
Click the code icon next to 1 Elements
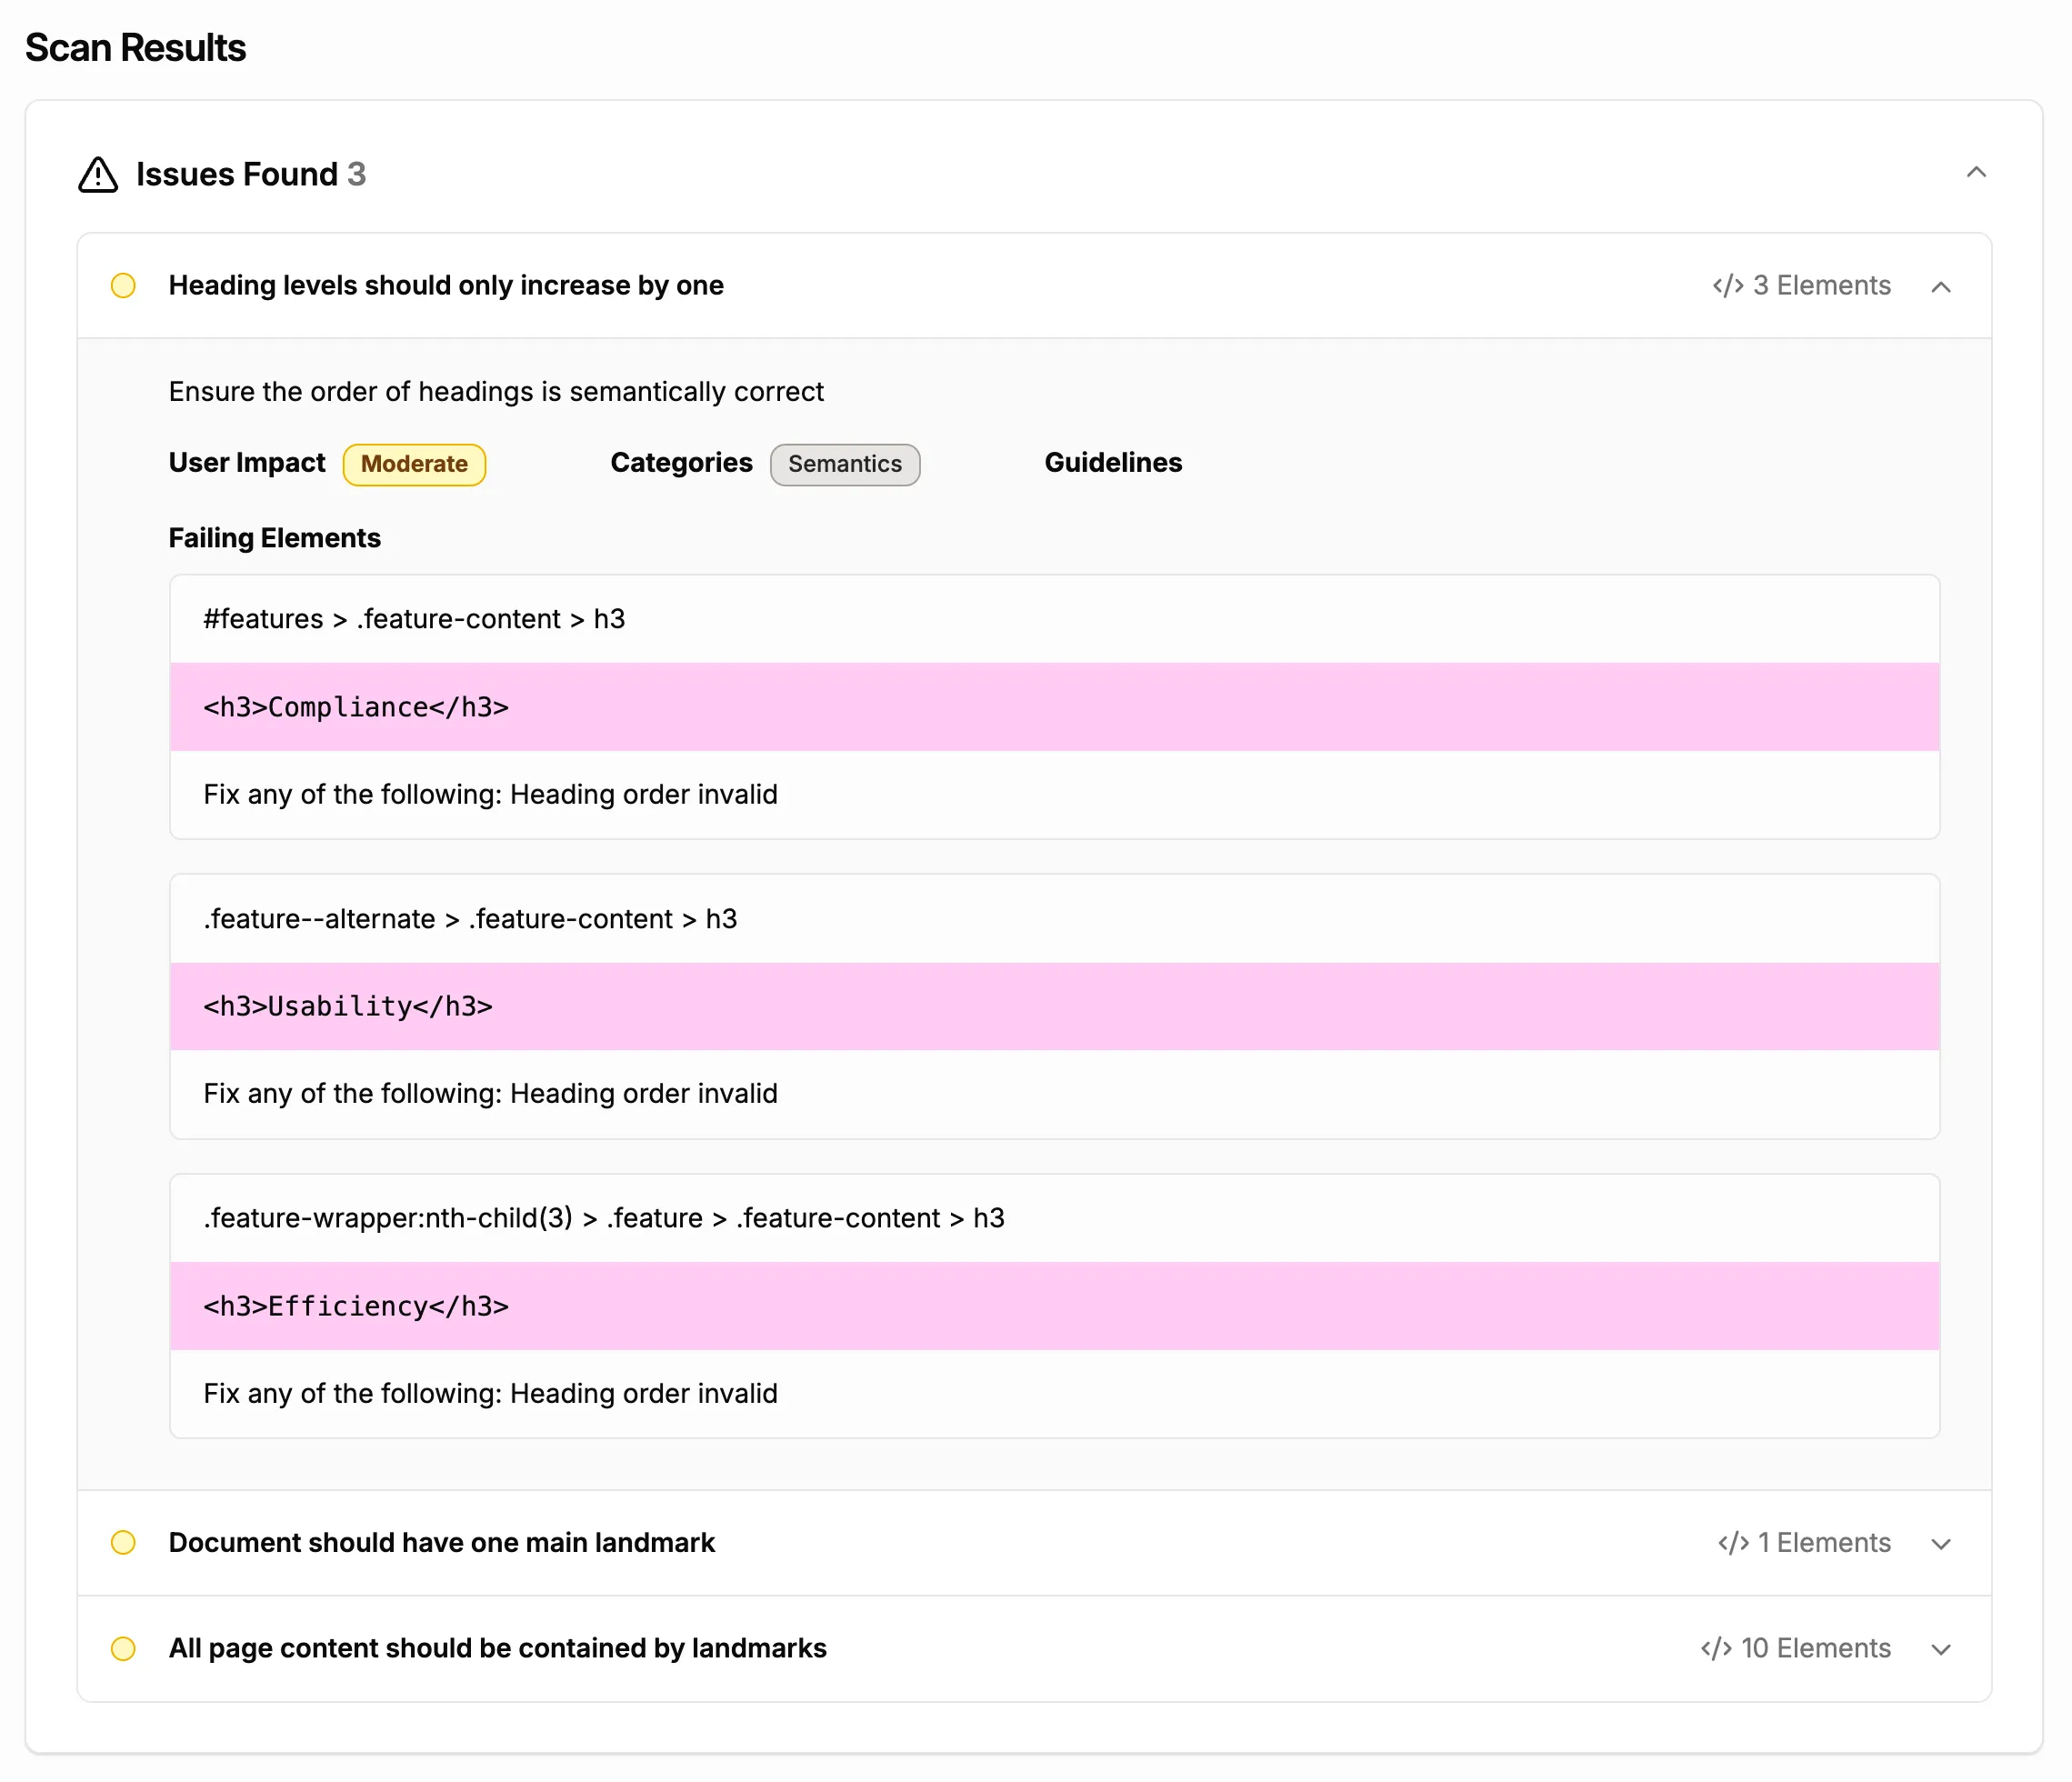pyautogui.click(x=1735, y=1543)
